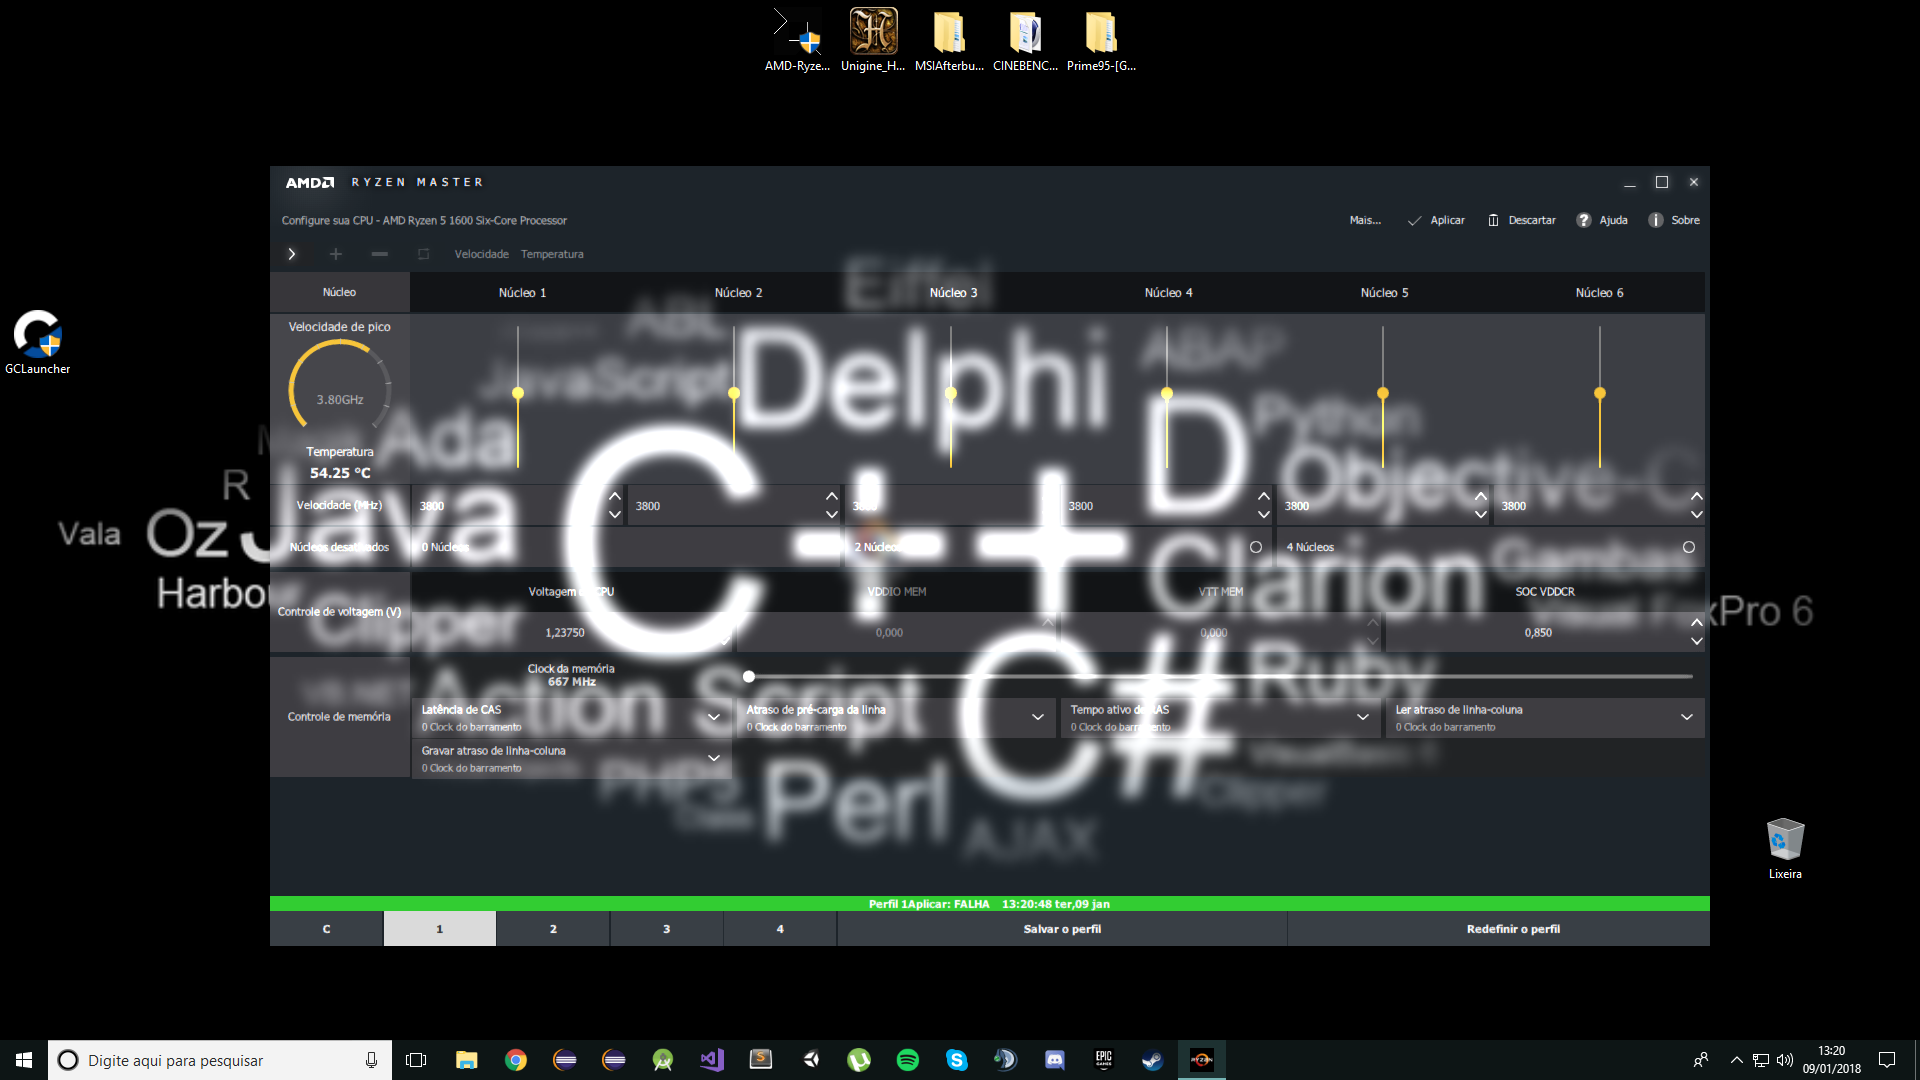The image size is (1920, 1080).
Task: Increase Núcleo 4 speed with up arrow
Action: [x=1264, y=496]
